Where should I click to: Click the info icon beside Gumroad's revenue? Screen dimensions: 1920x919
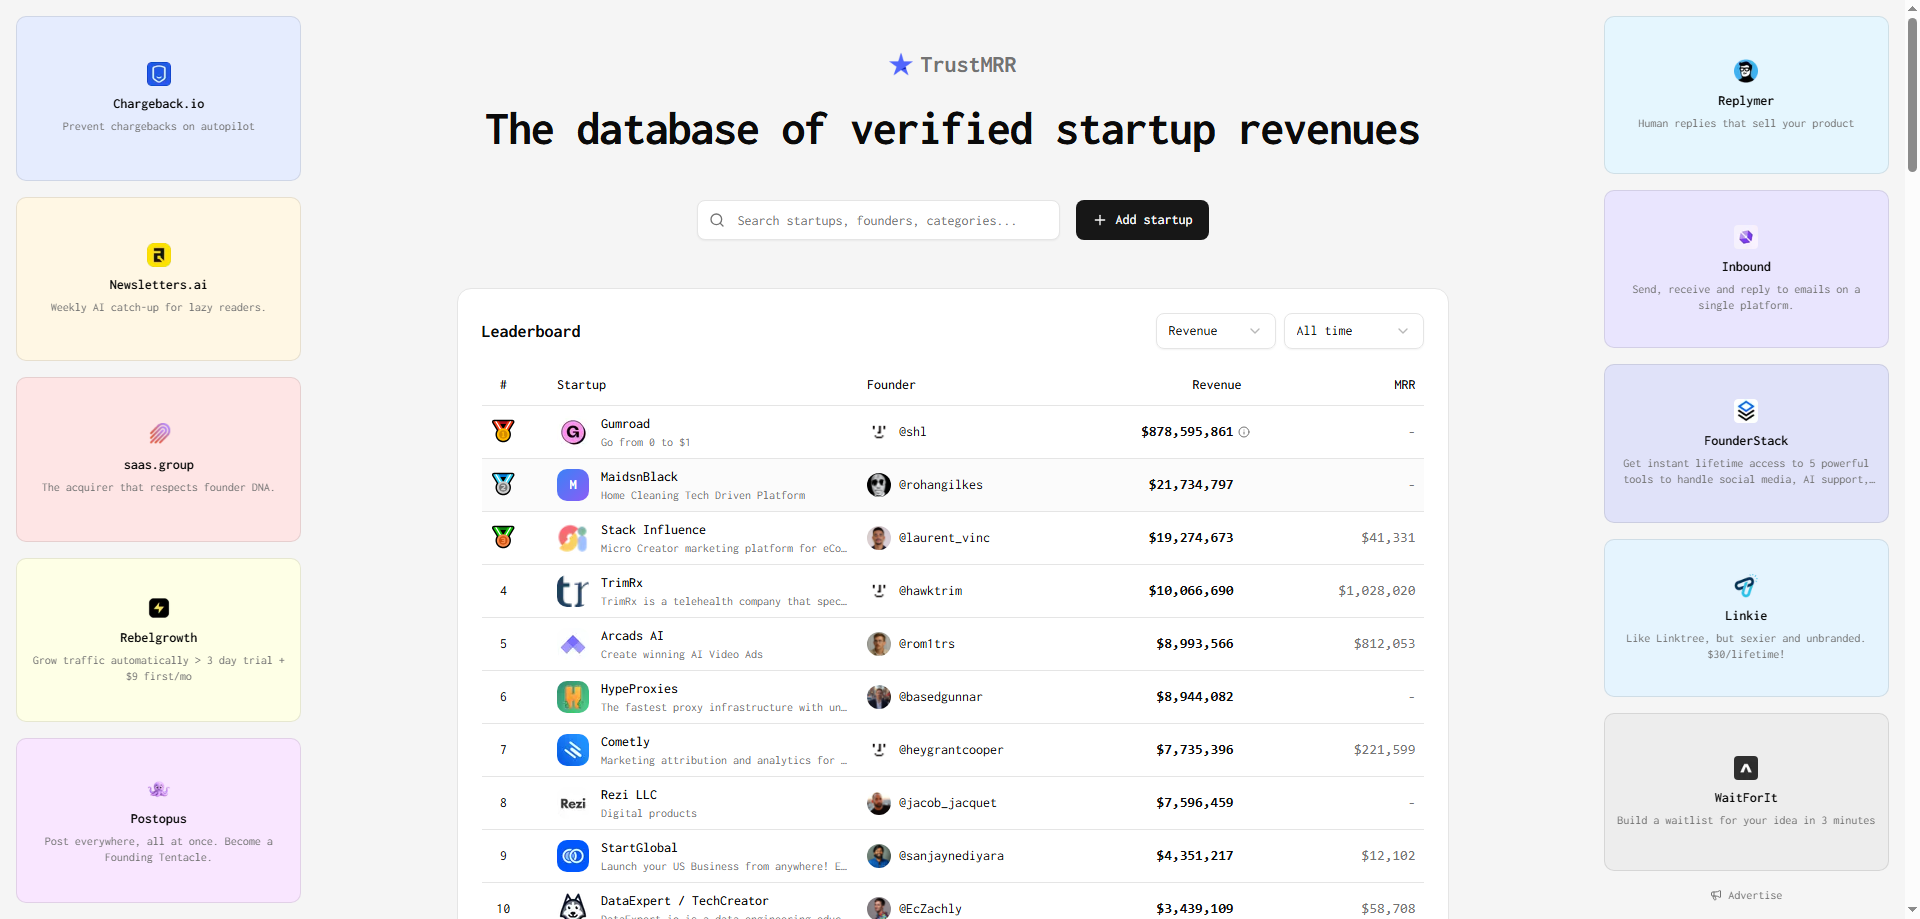[x=1244, y=431]
